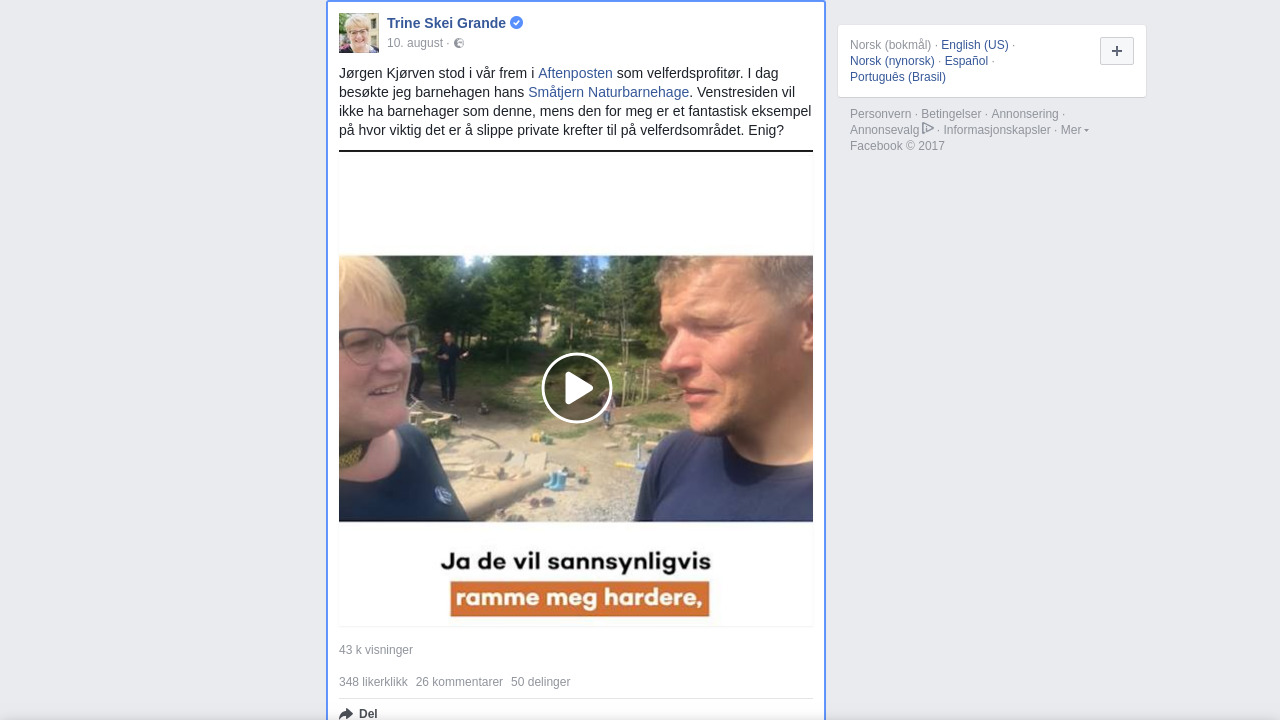The image size is (1280, 720).
Task: Play the video with the play button
Action: [577, 388]
